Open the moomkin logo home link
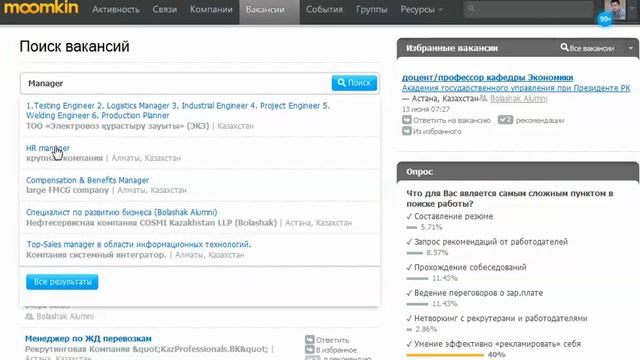Image resolution: width=640 pixels, height=360 pixels. (x=41, y=8)
